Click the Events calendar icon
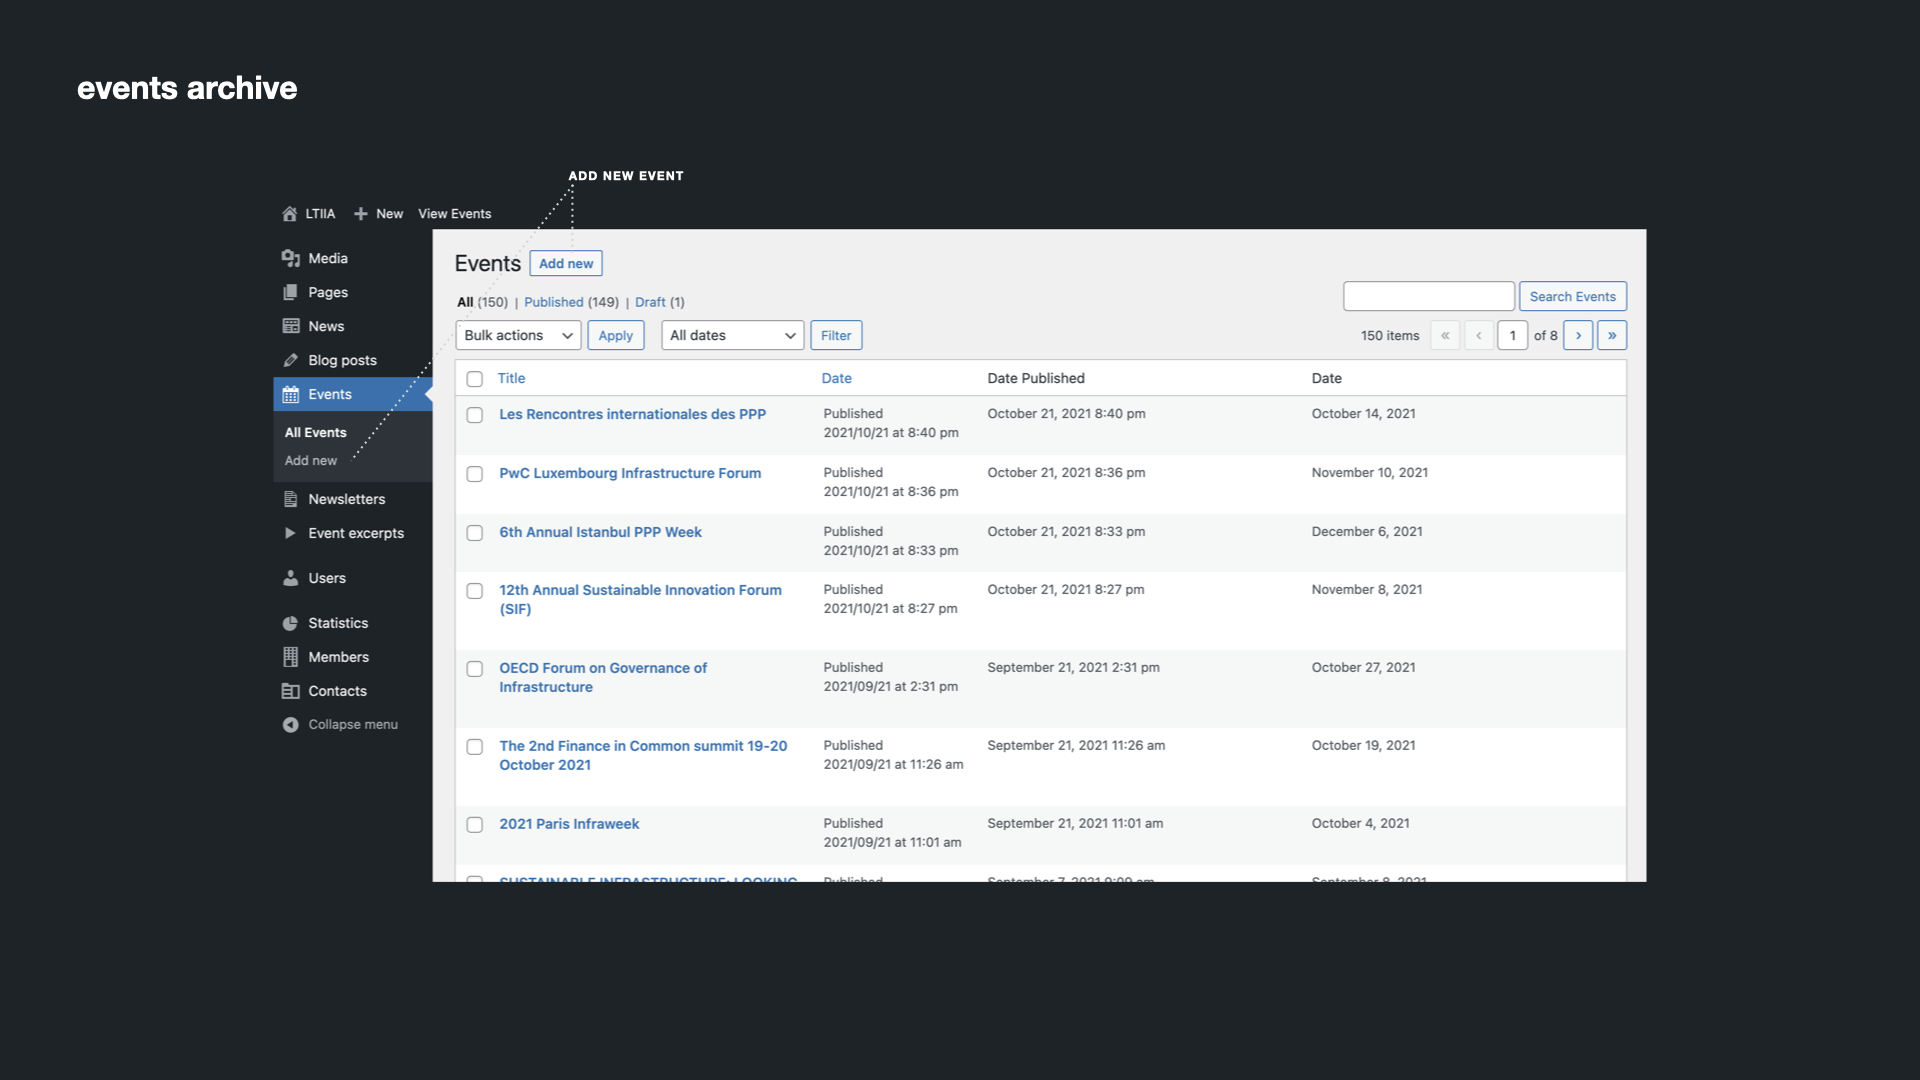This screenshot has width=1920, height=1080. click(x=291, y=394)
